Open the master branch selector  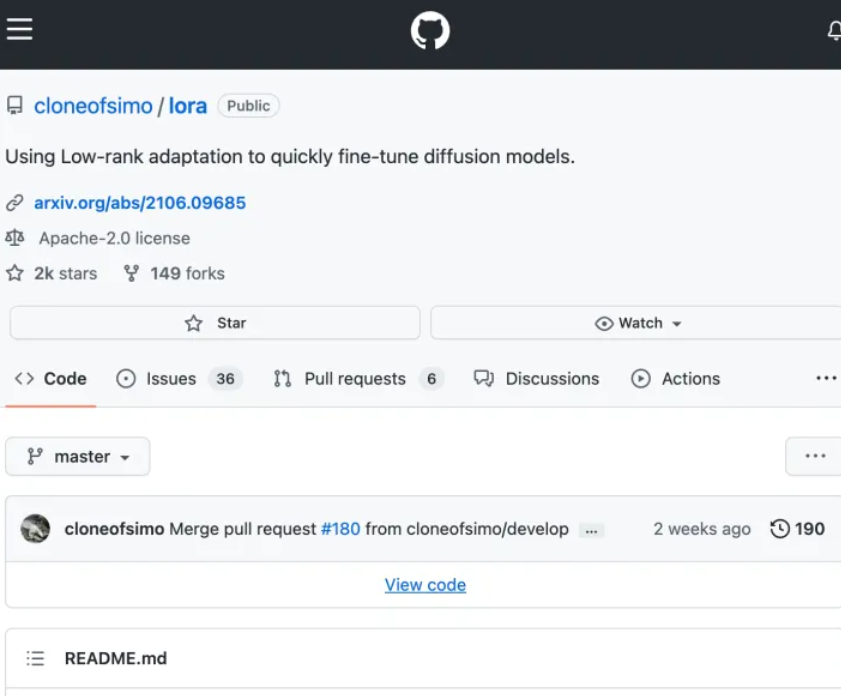click(78, 456)
